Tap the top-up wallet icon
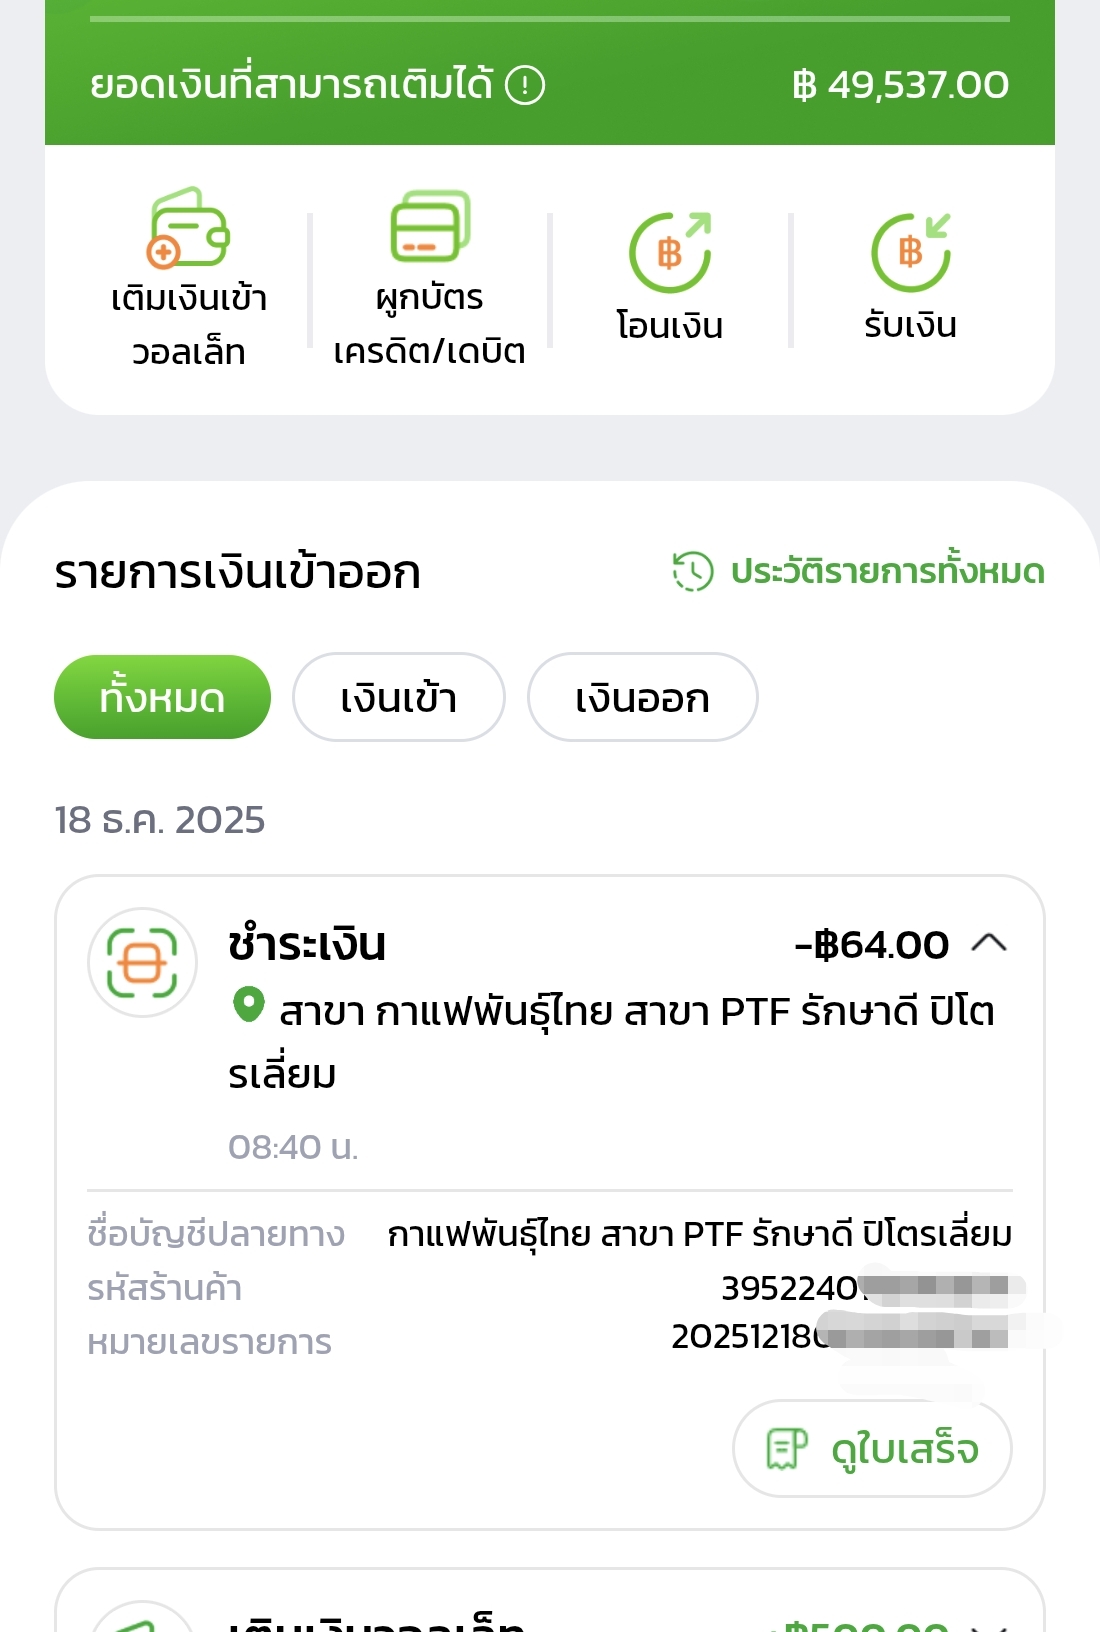The width and height of the screenshot is (1100, 1632). [189, 229]
